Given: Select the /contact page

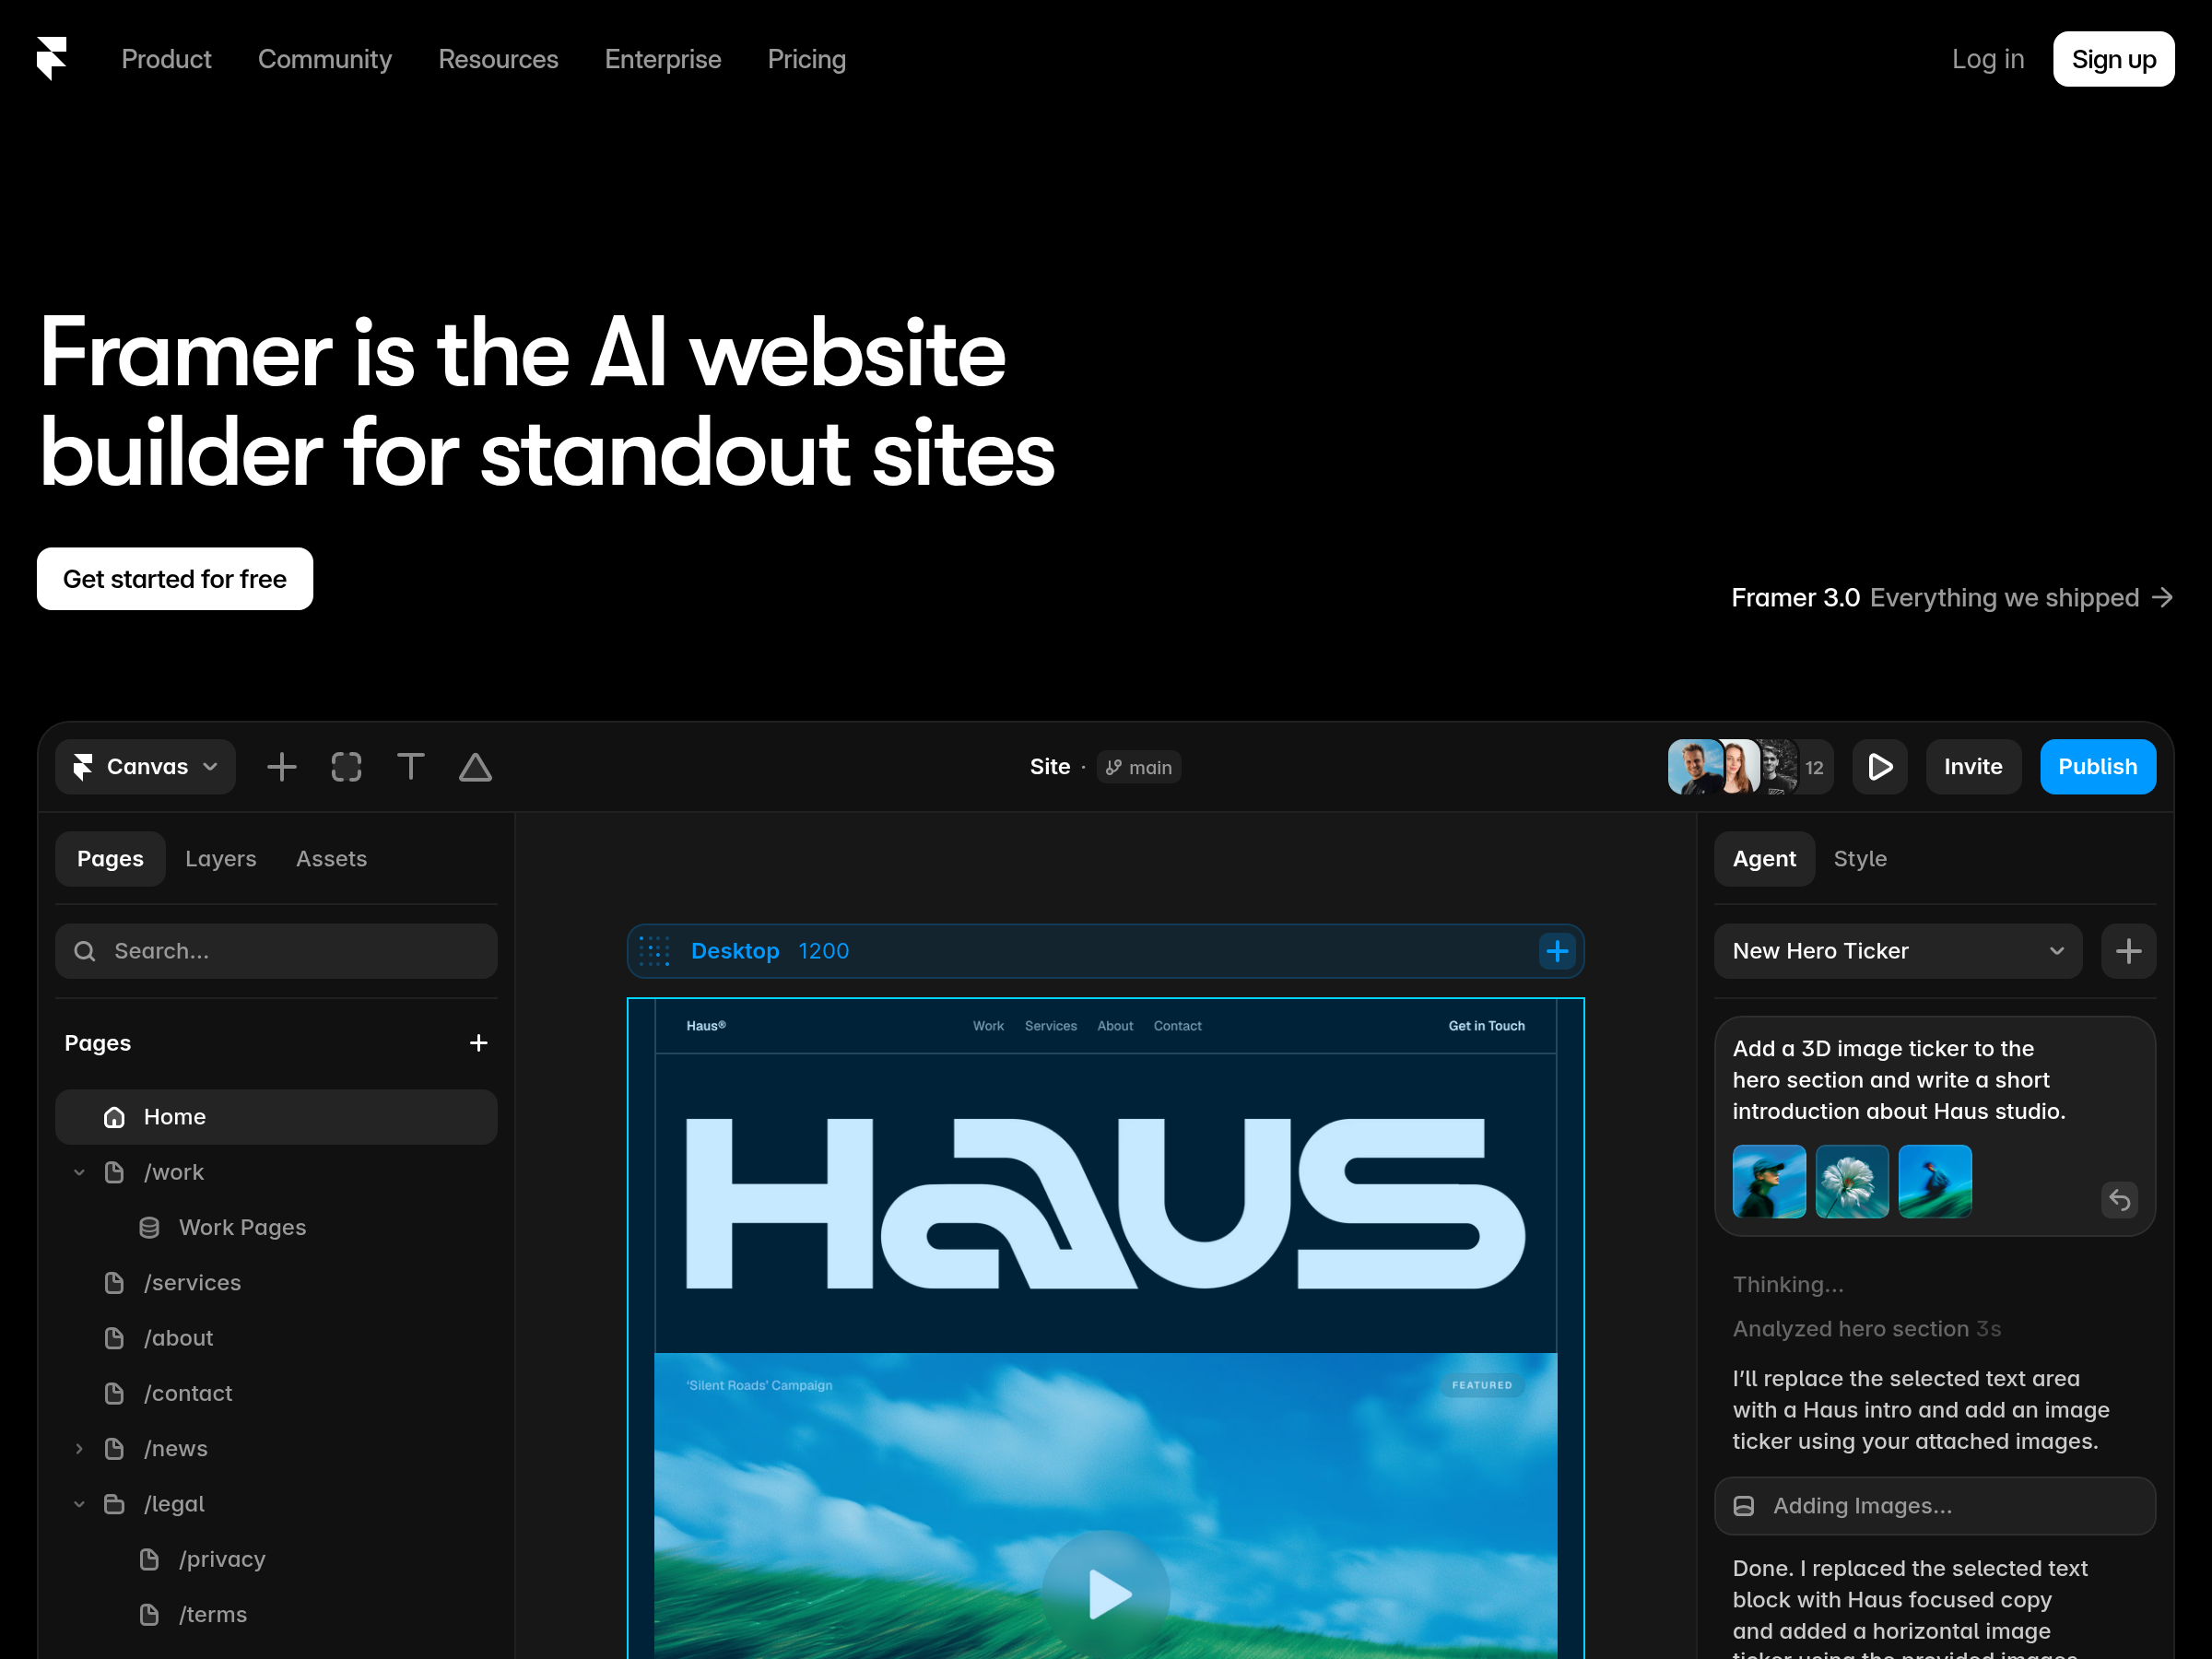Looking at the screenshot, I should [188, 1393].
